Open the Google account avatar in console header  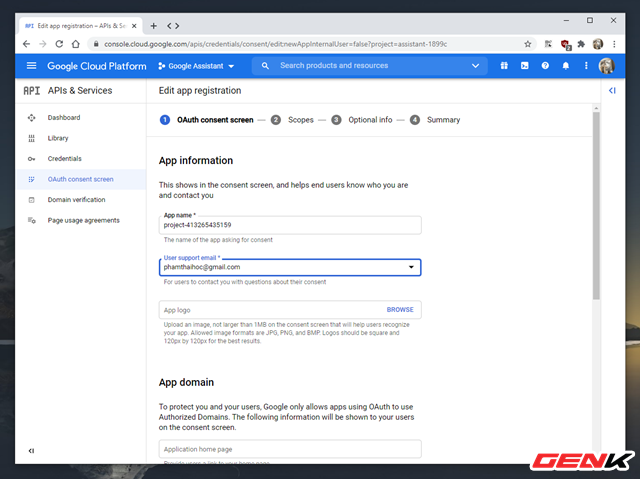(607, 66)
